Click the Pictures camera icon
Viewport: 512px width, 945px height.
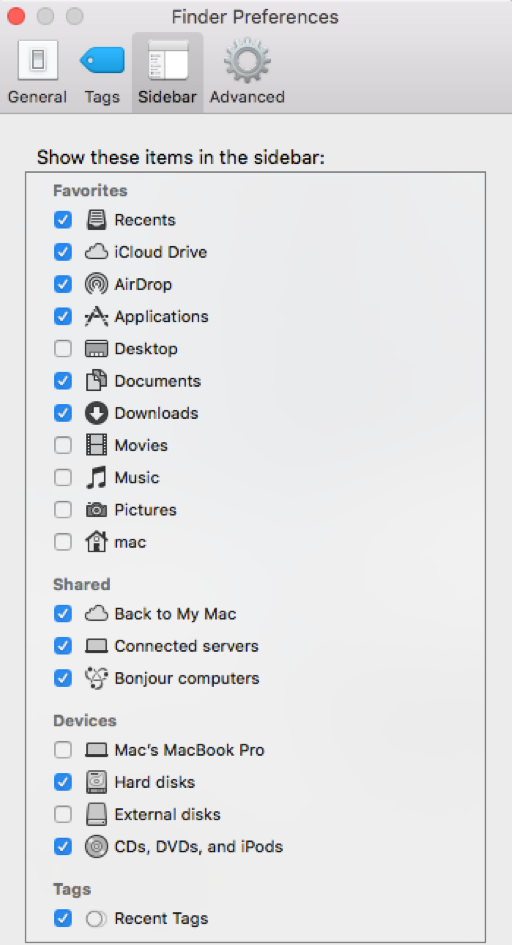[96, 510]
